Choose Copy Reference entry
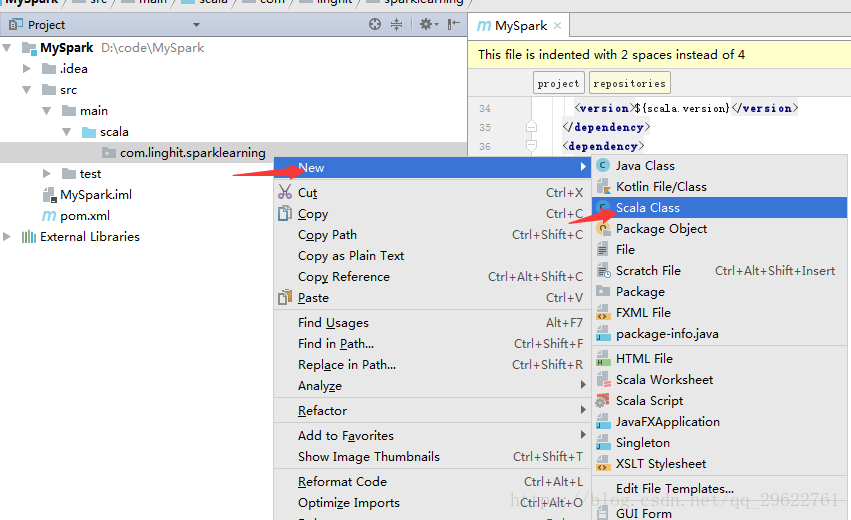 point(432,276)
